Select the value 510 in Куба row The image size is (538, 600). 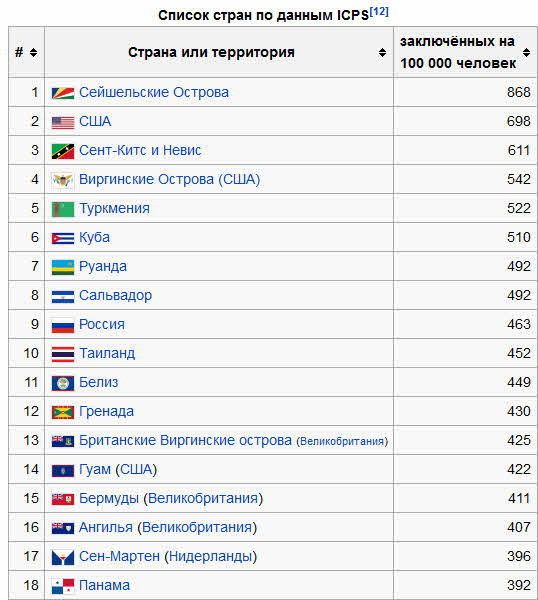[x=518, y=237]
